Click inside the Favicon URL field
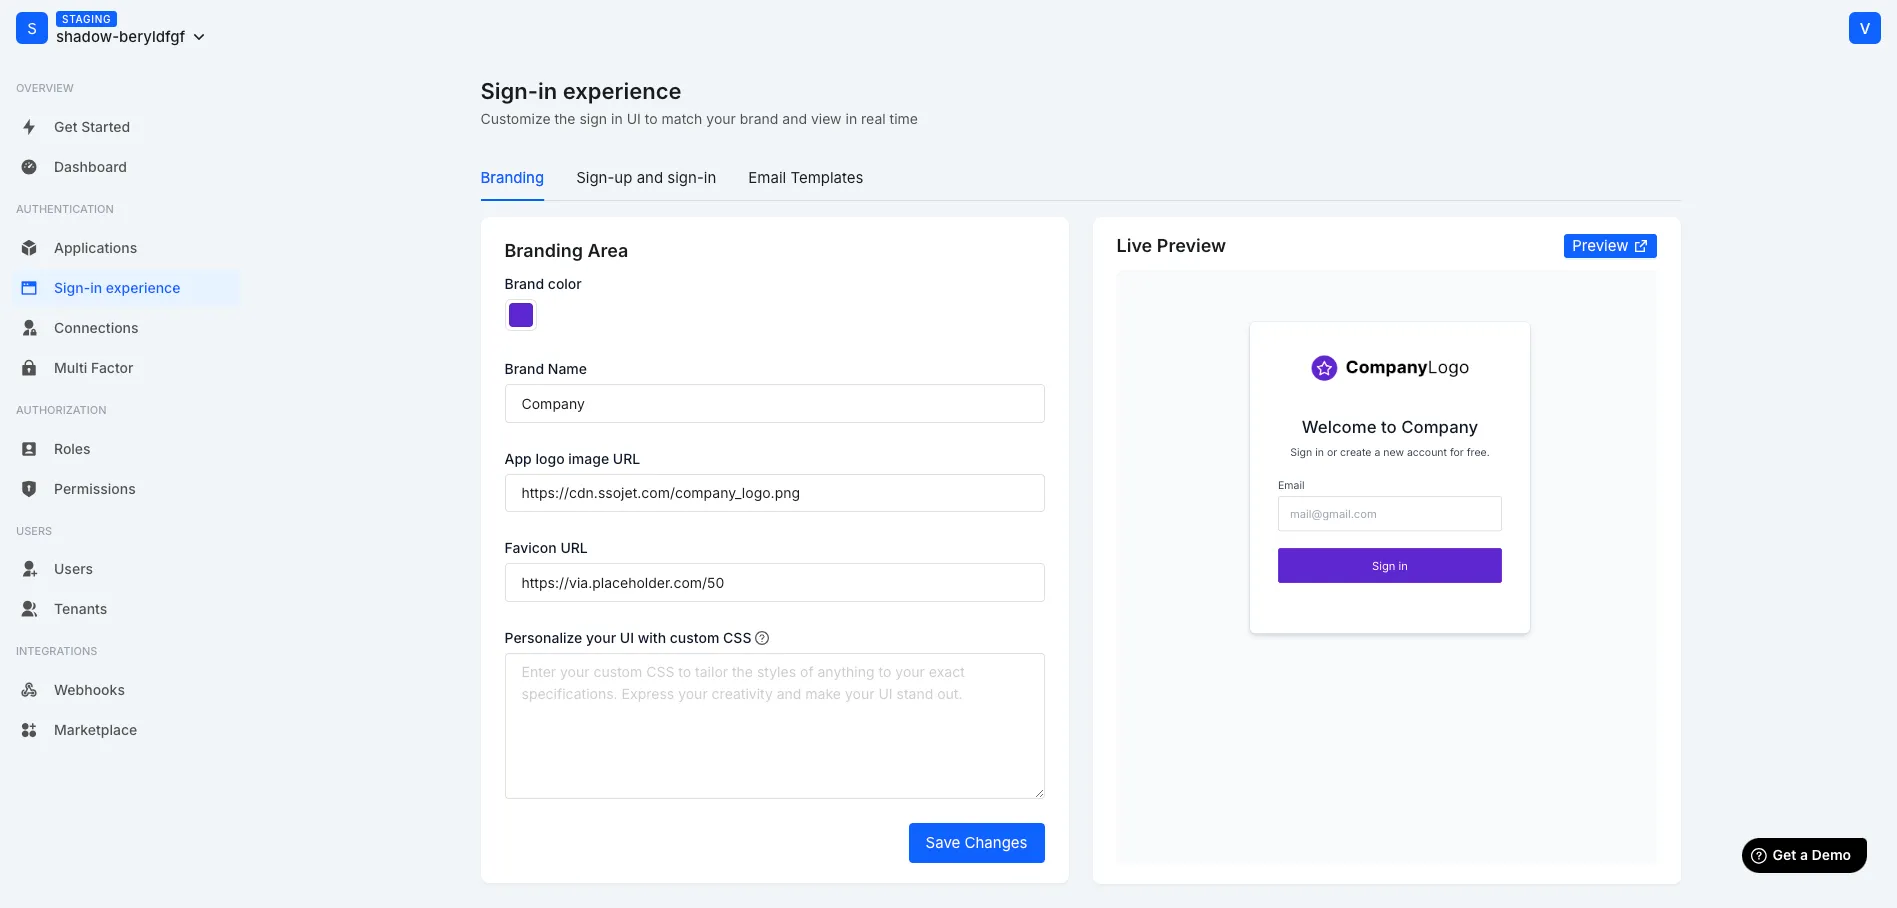 [774, 582]
